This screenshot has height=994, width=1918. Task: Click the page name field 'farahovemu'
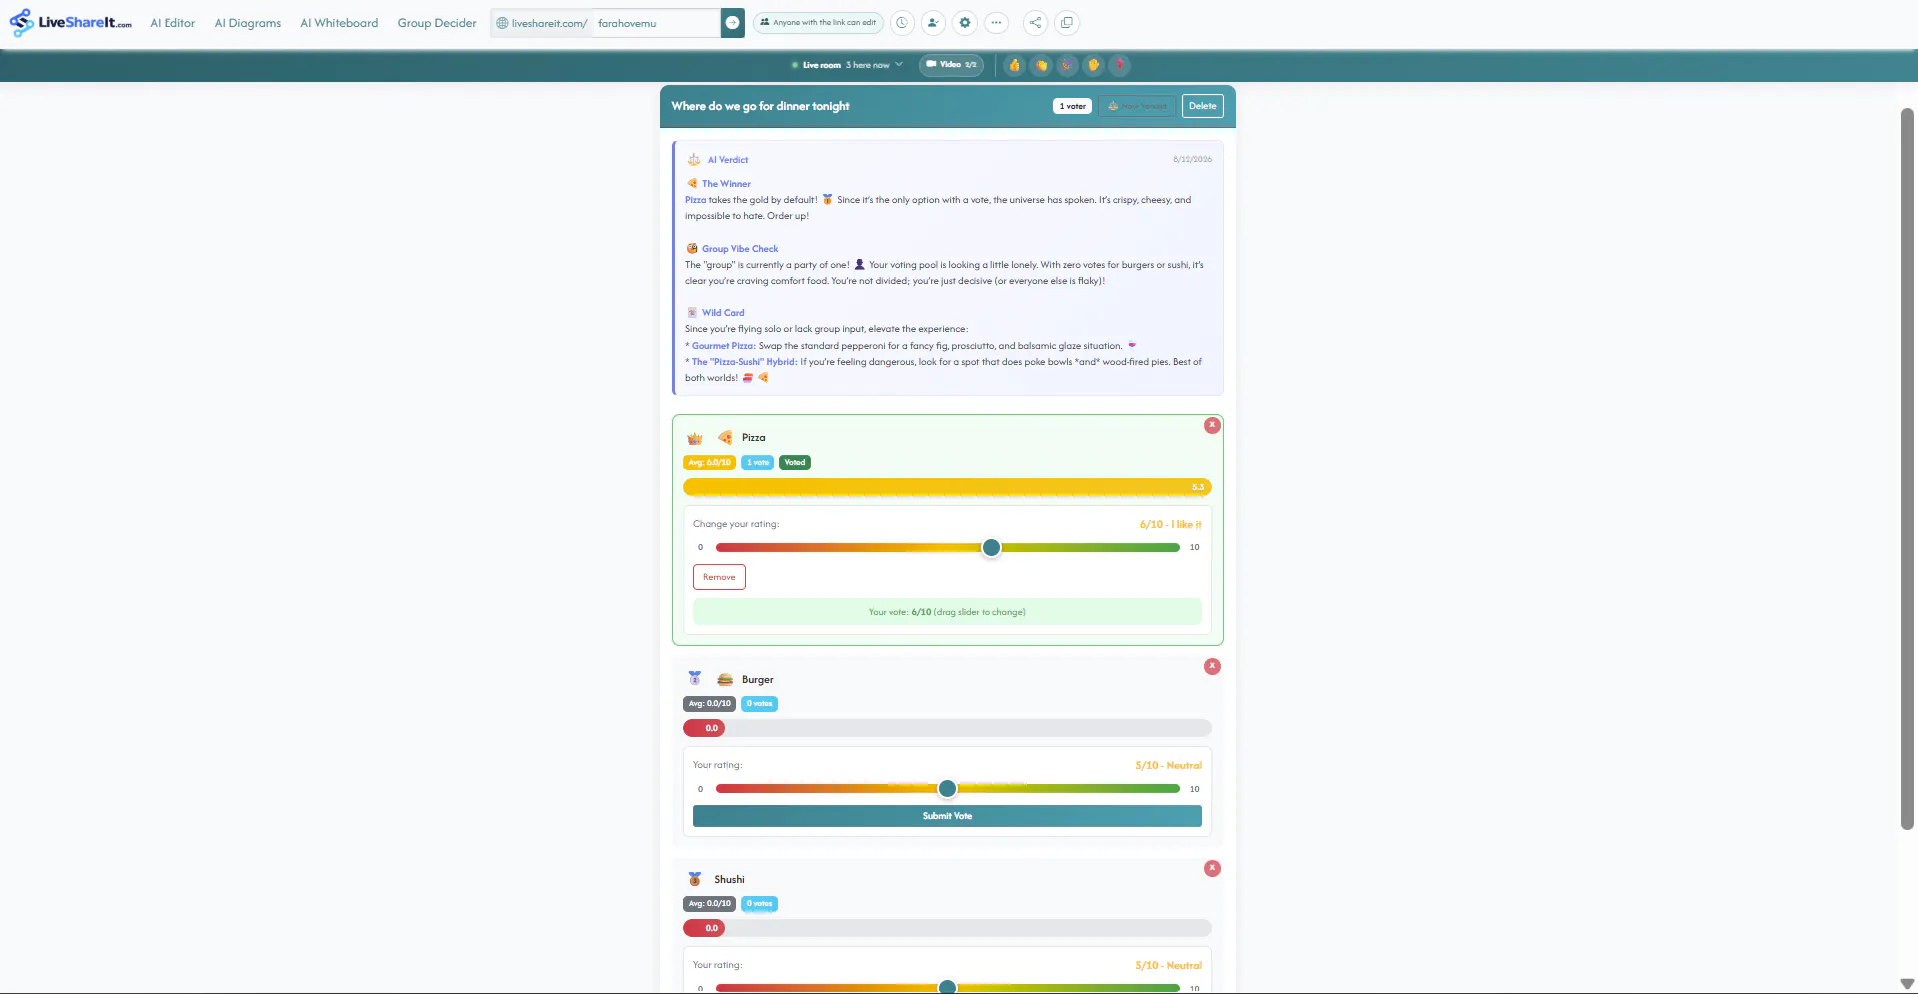click(655, 23)
